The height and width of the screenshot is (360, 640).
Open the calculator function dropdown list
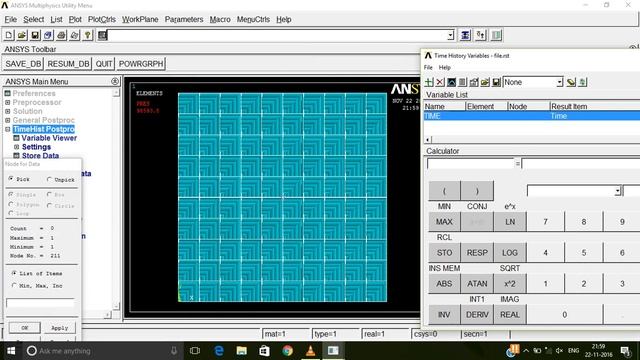(x=618, y=191)
